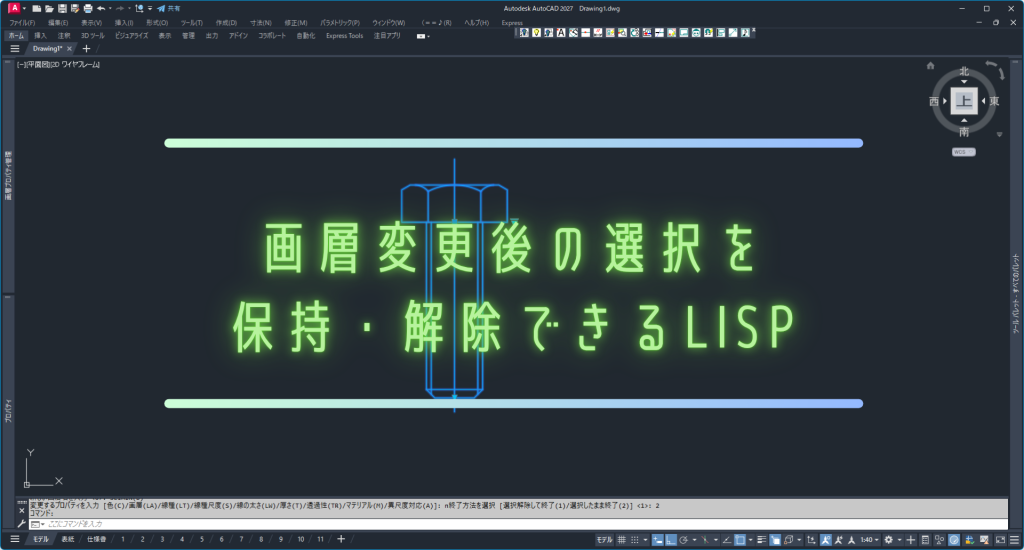Open a file with the folder icon
This screenshot has height=550, width=1024.
click(49, 8)
